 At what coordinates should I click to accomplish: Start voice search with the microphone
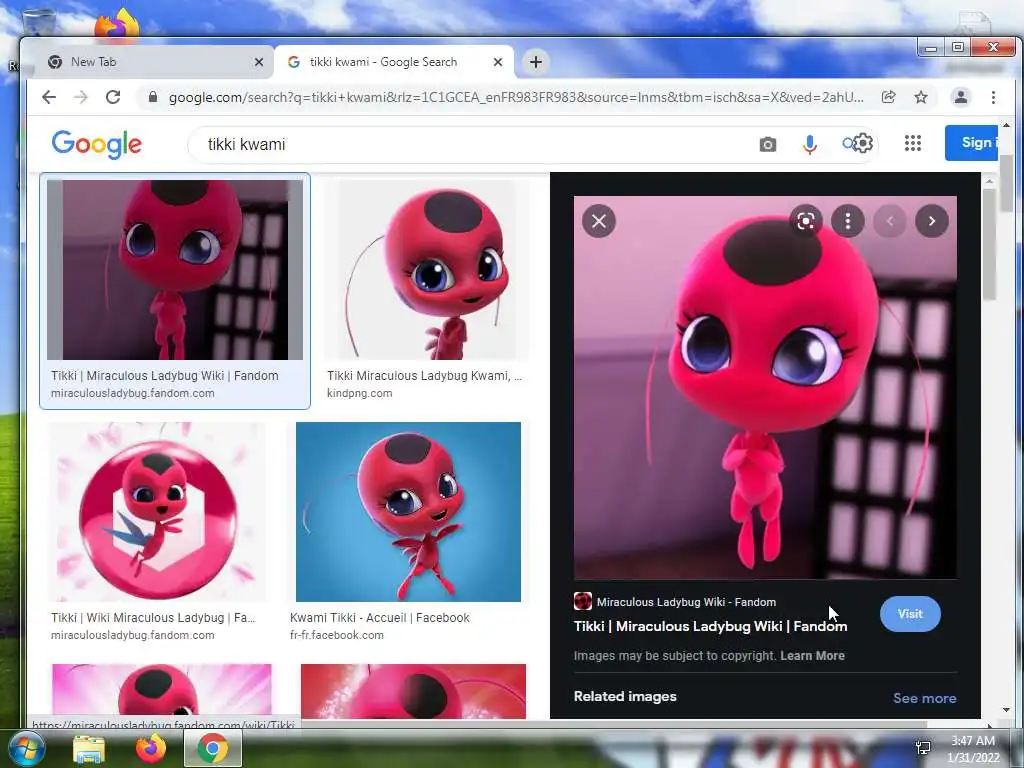(810, 144)
